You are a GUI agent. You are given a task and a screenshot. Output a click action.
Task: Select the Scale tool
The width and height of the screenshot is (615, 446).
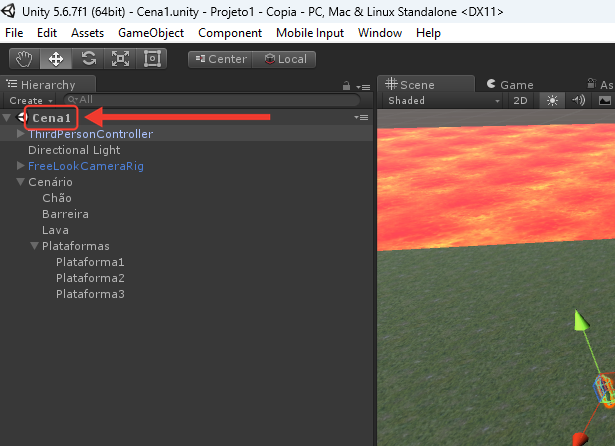120,59
